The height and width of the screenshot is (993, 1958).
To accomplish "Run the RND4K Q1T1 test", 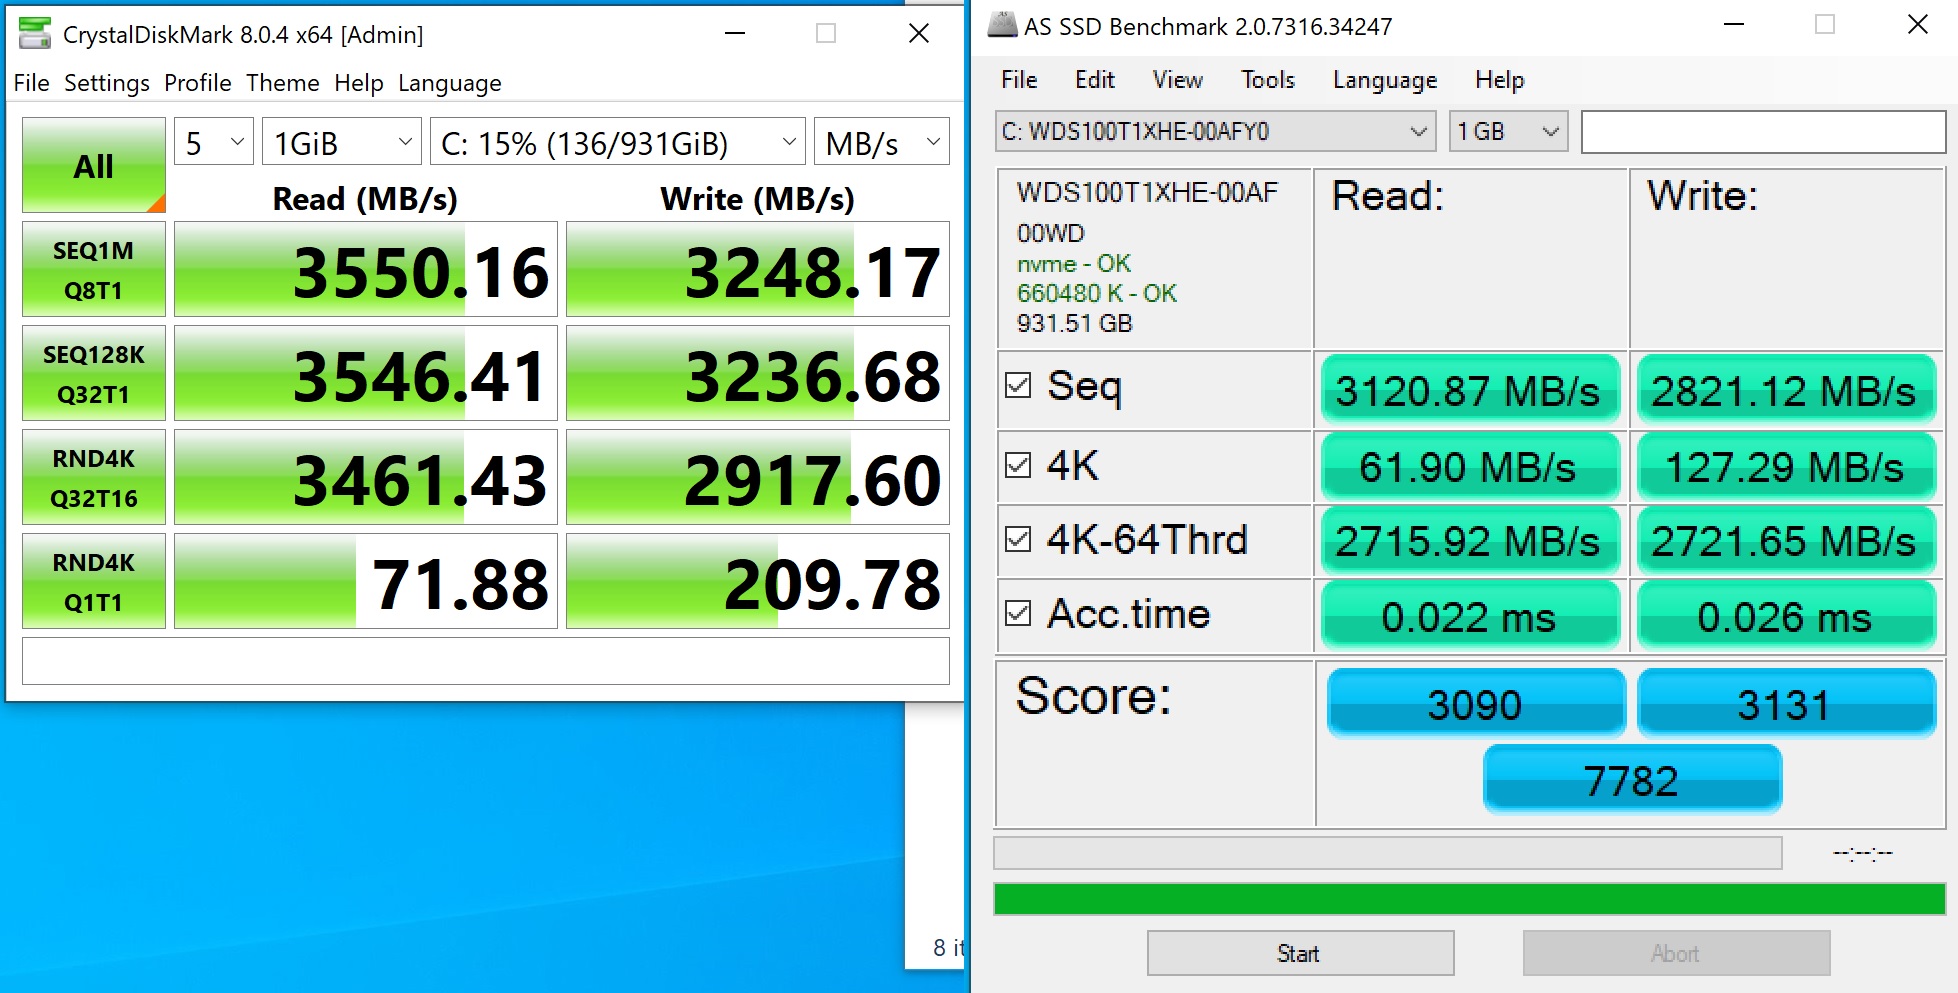I will 94,582.
